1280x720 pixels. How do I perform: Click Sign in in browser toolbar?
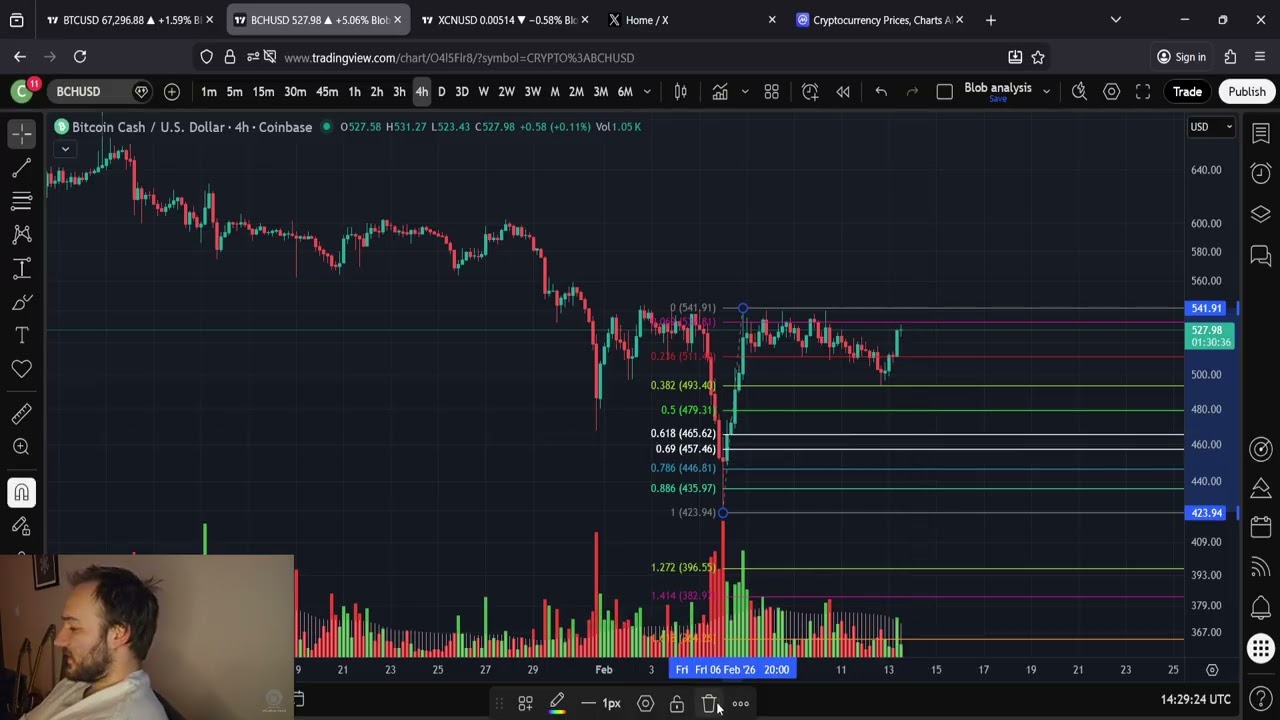point(1181,57)
